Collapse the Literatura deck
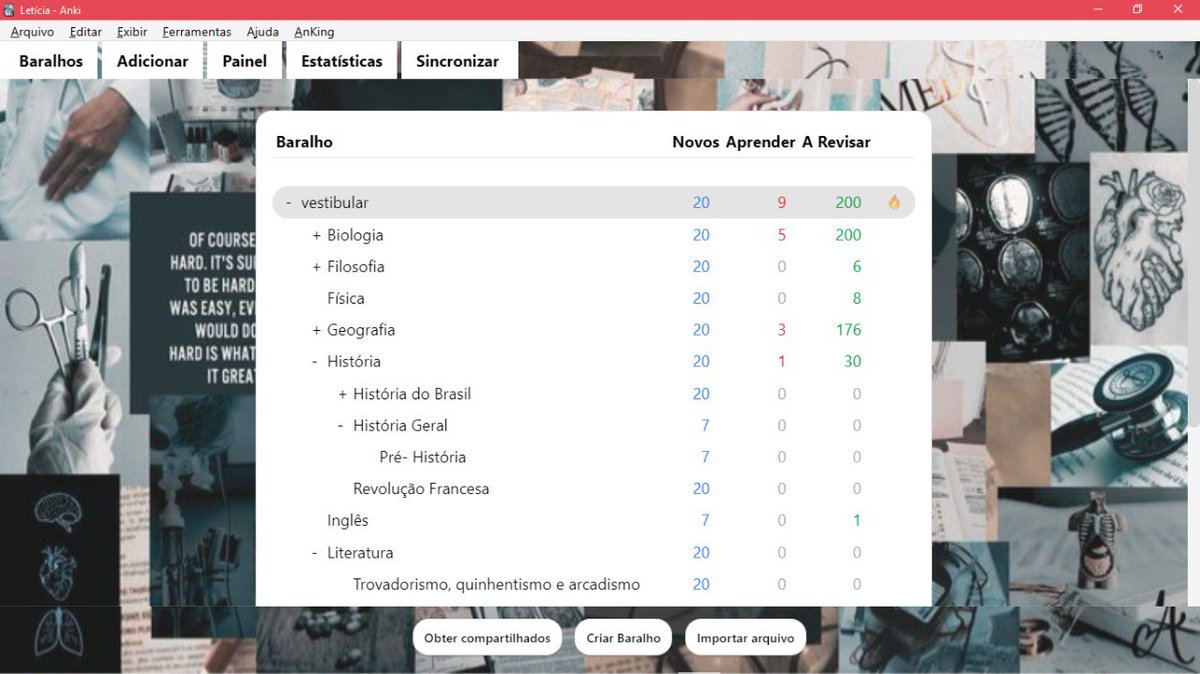Image resolution: width=1200 pixels, height=674 pixels. (315, 552)
